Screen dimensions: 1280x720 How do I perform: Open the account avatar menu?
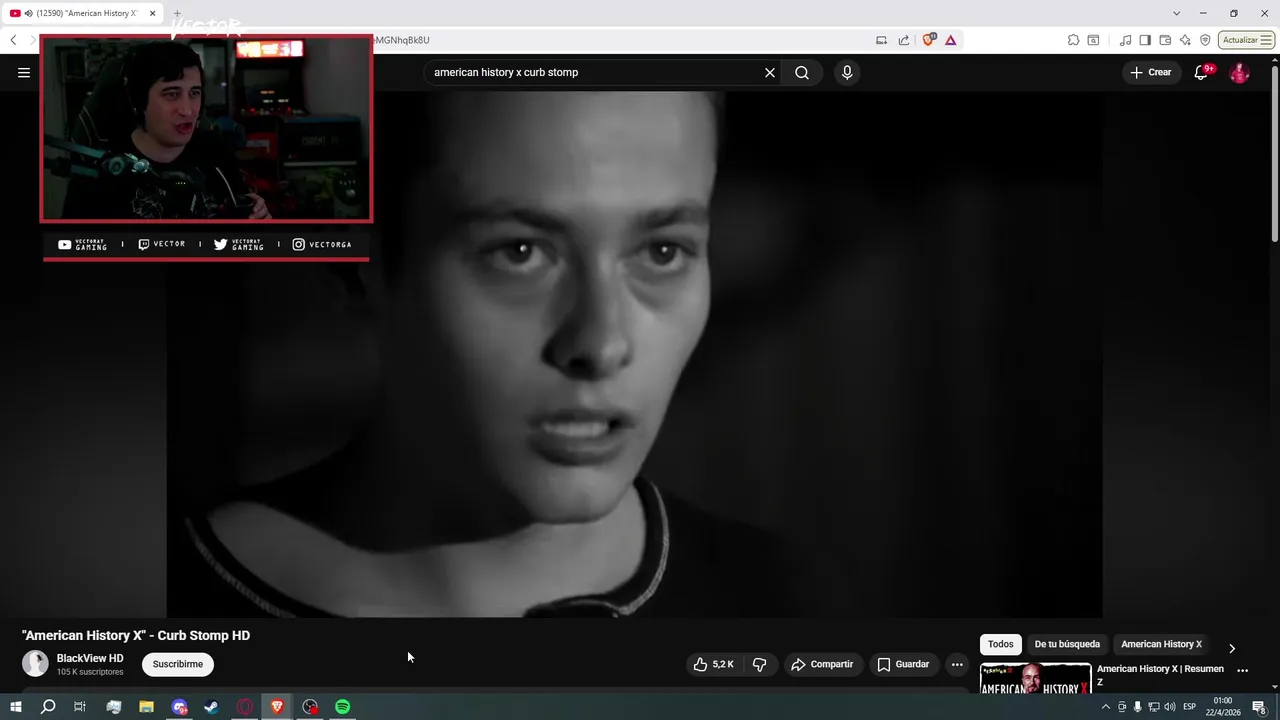point(1239,72)
